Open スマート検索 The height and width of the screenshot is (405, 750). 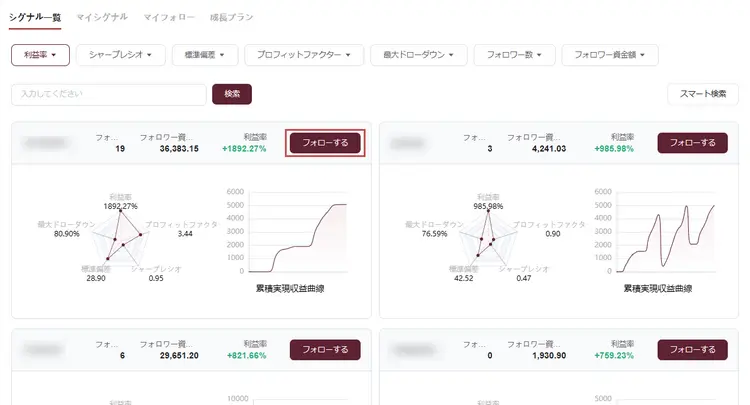tap(703, 94)
